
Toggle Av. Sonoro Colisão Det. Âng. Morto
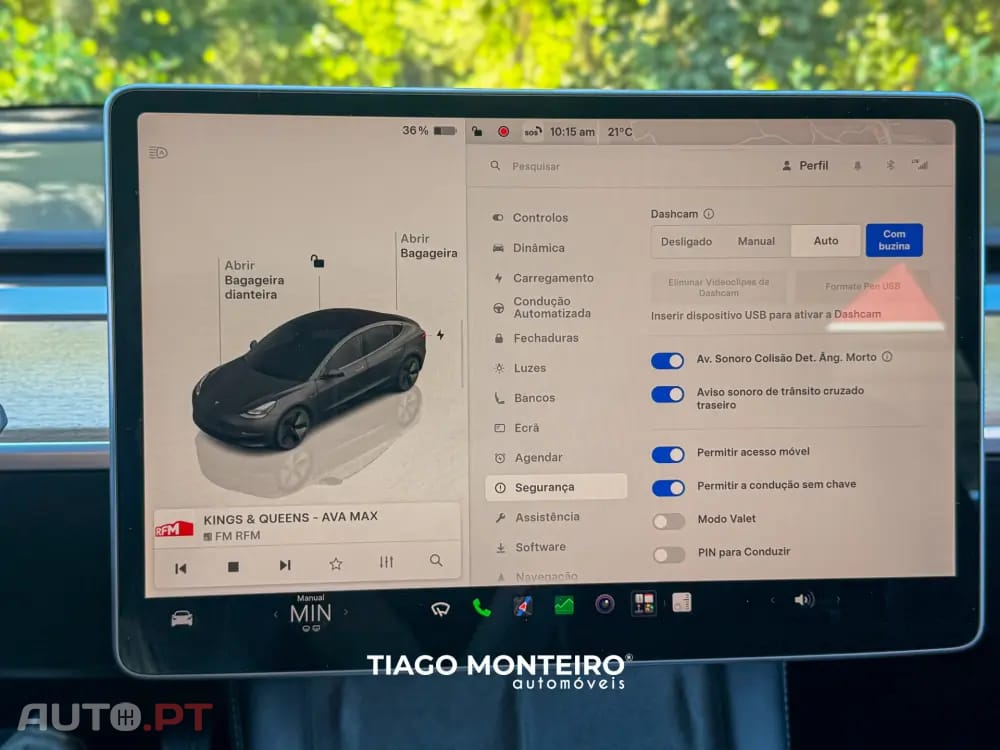(667, 361)
